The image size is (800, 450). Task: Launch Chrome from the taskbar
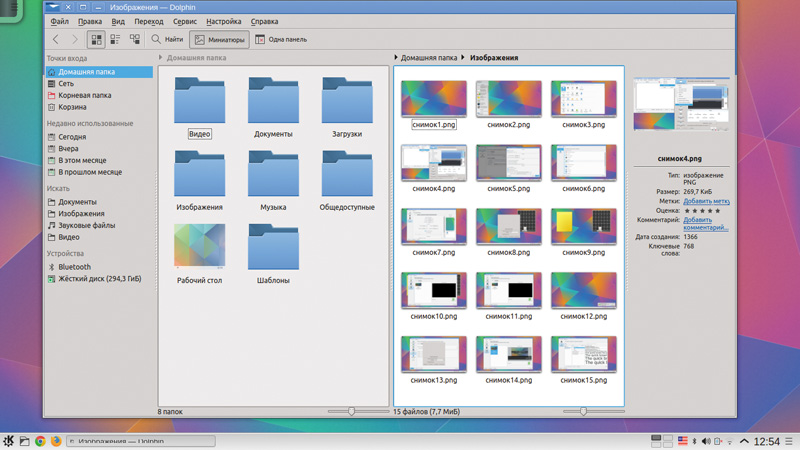pos(40,441)
